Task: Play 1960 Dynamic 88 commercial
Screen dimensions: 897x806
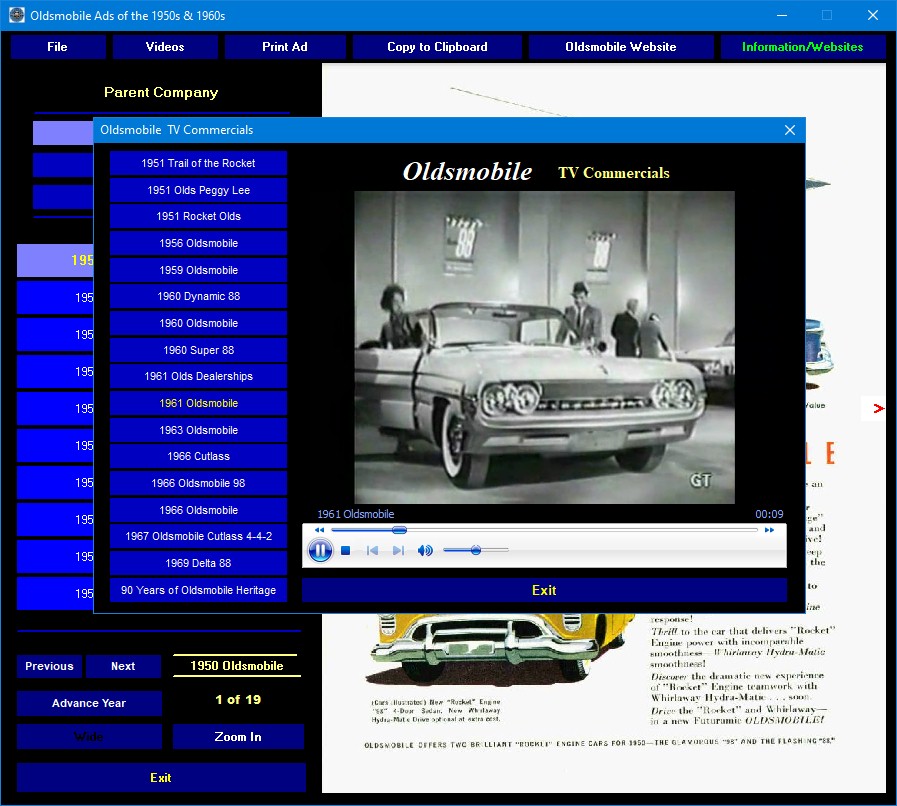Action: (199, 296)
